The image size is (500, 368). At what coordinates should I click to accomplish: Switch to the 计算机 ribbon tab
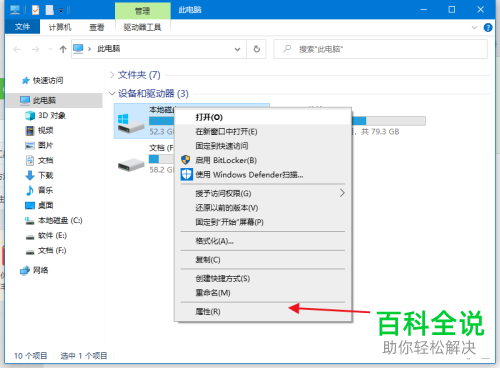click(60, 27)
